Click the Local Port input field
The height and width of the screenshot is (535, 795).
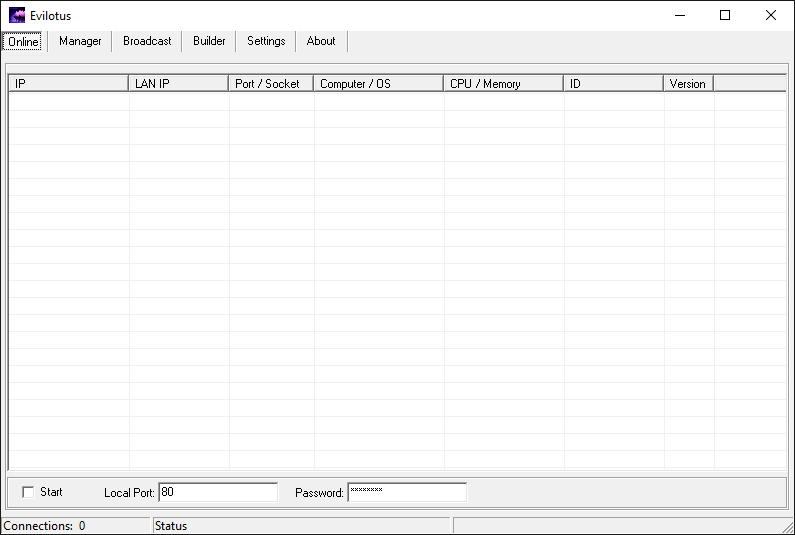(x=217, y=492)
